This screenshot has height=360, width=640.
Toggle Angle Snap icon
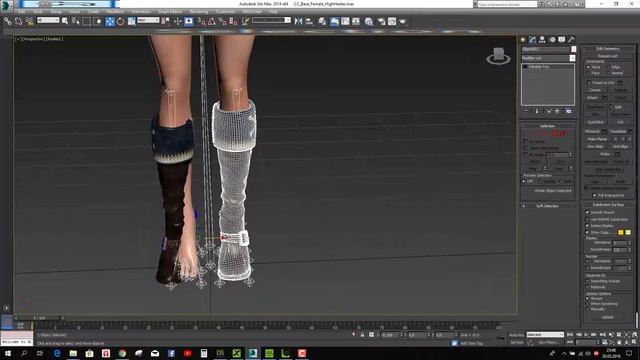pos(212,21)
